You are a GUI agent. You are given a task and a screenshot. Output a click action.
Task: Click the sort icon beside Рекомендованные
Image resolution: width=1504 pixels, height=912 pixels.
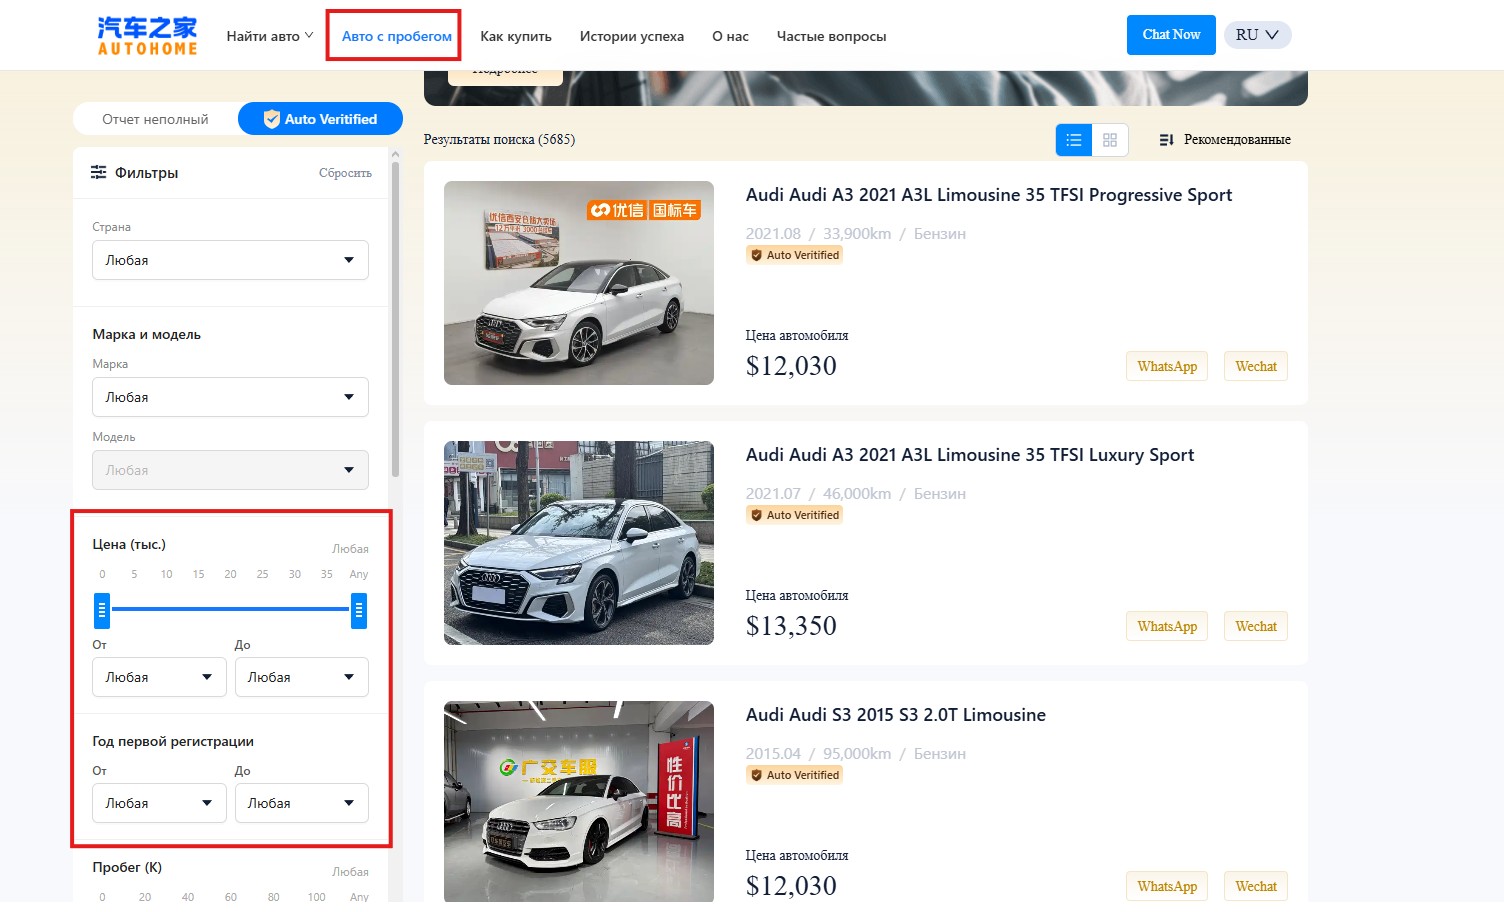click(x=1166, y=140)
